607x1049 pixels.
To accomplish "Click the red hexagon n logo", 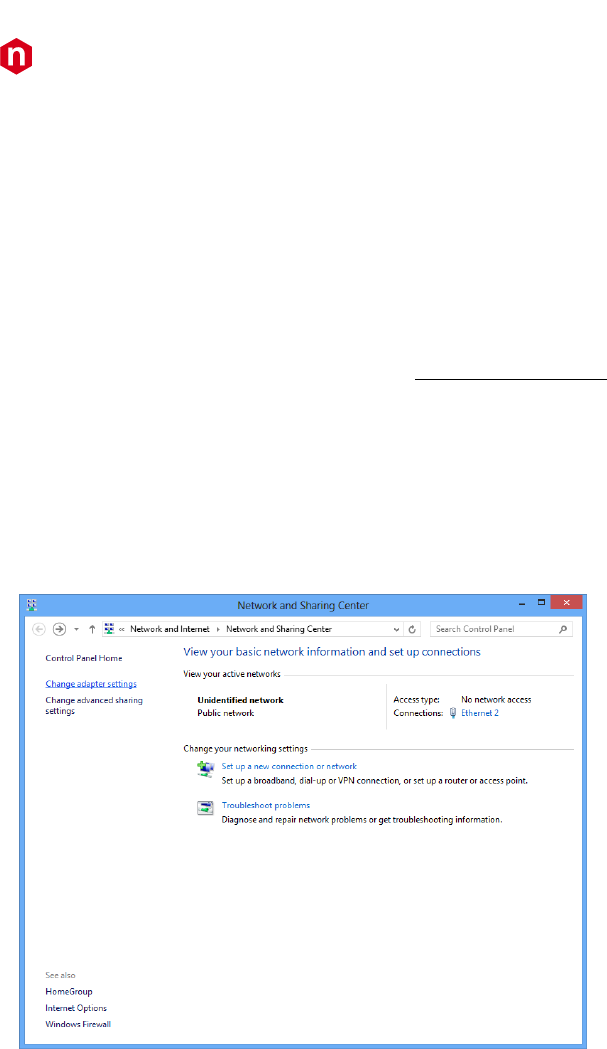I will click(x=16, y=56).
